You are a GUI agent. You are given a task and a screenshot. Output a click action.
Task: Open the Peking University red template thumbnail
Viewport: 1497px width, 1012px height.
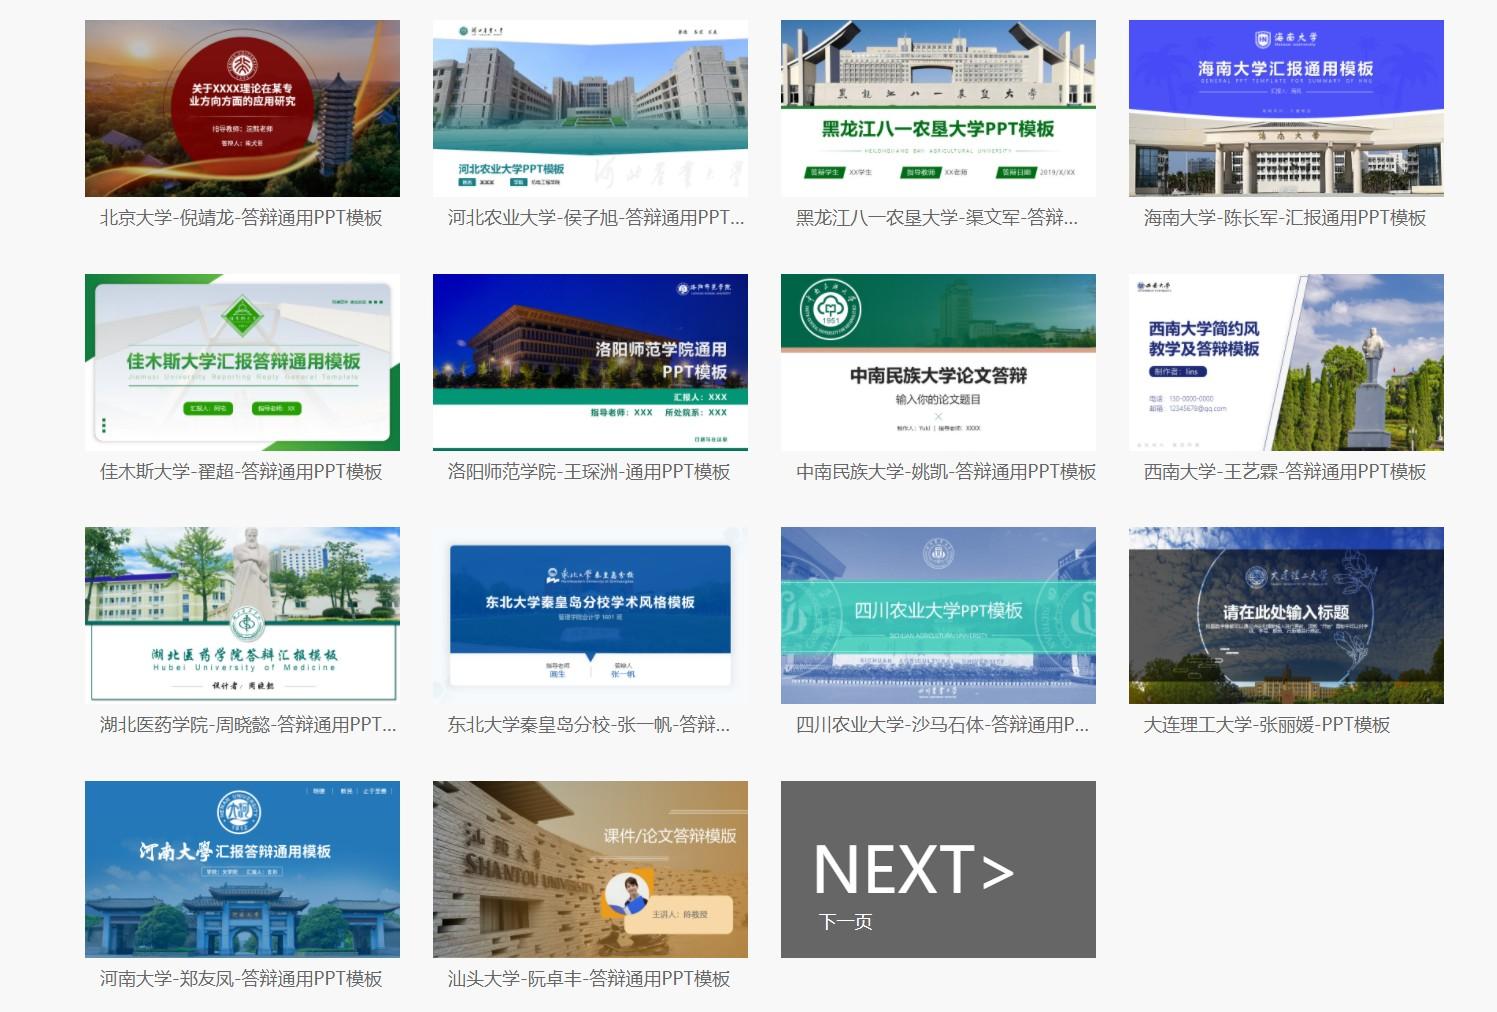coord(242,108)
